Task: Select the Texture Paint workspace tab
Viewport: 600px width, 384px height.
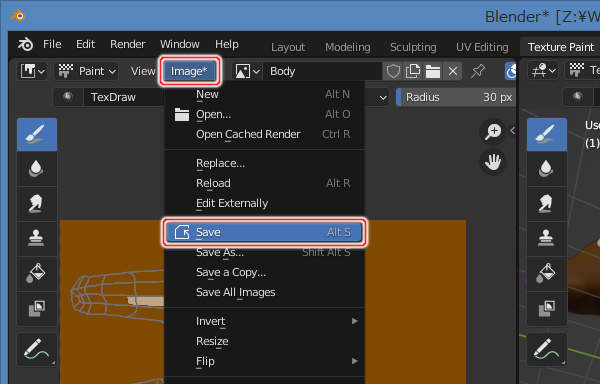Action: (561, 47)
